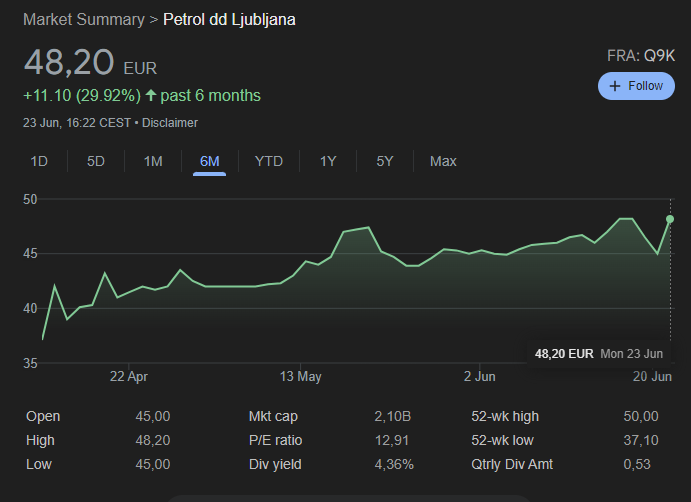The width and height of the screenshot is (691, 502).
Task: Click the 22 Apr axis label
Action: point(129,376)
